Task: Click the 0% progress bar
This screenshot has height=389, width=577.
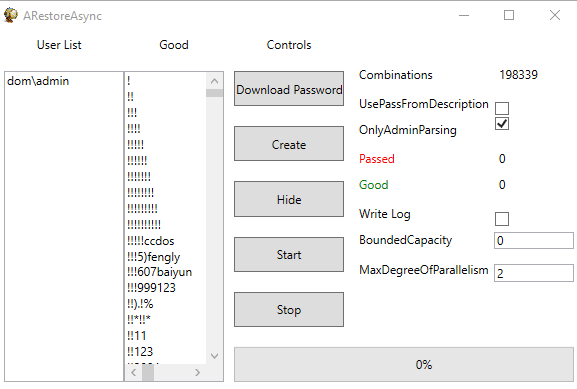Action: click(x=404, y=364)
